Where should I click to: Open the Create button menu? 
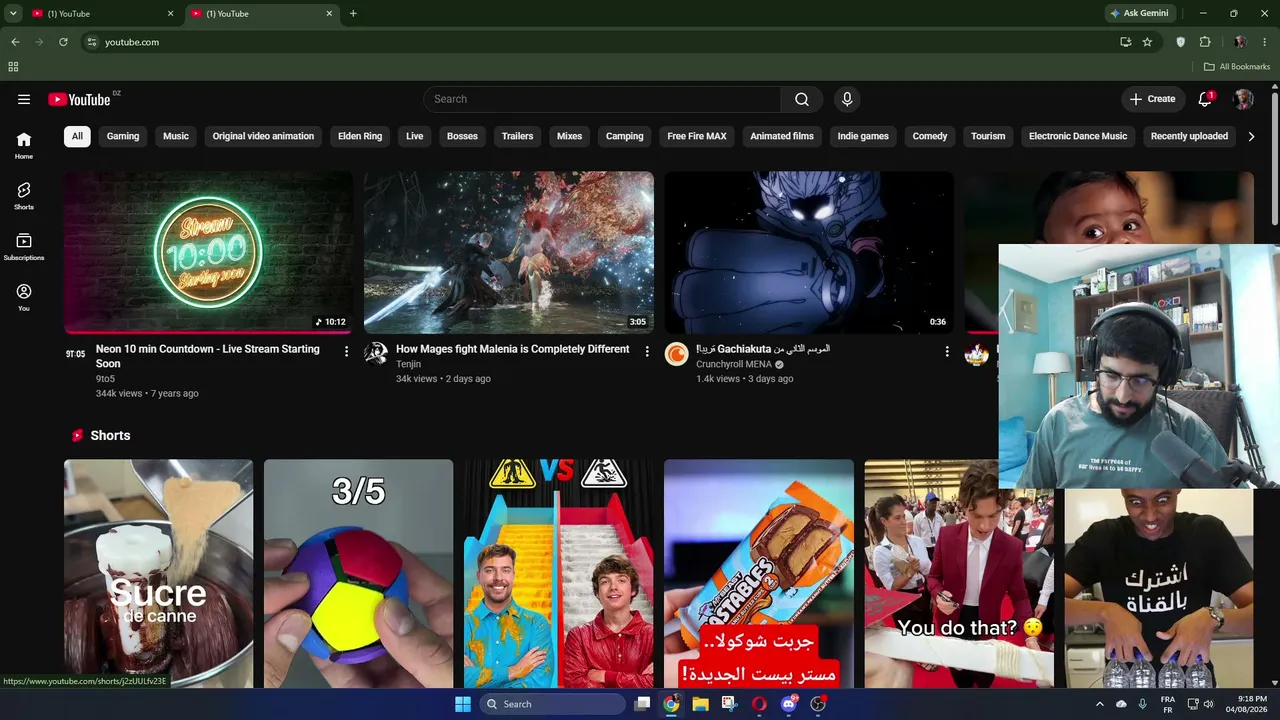click(x=1152, y=99)
